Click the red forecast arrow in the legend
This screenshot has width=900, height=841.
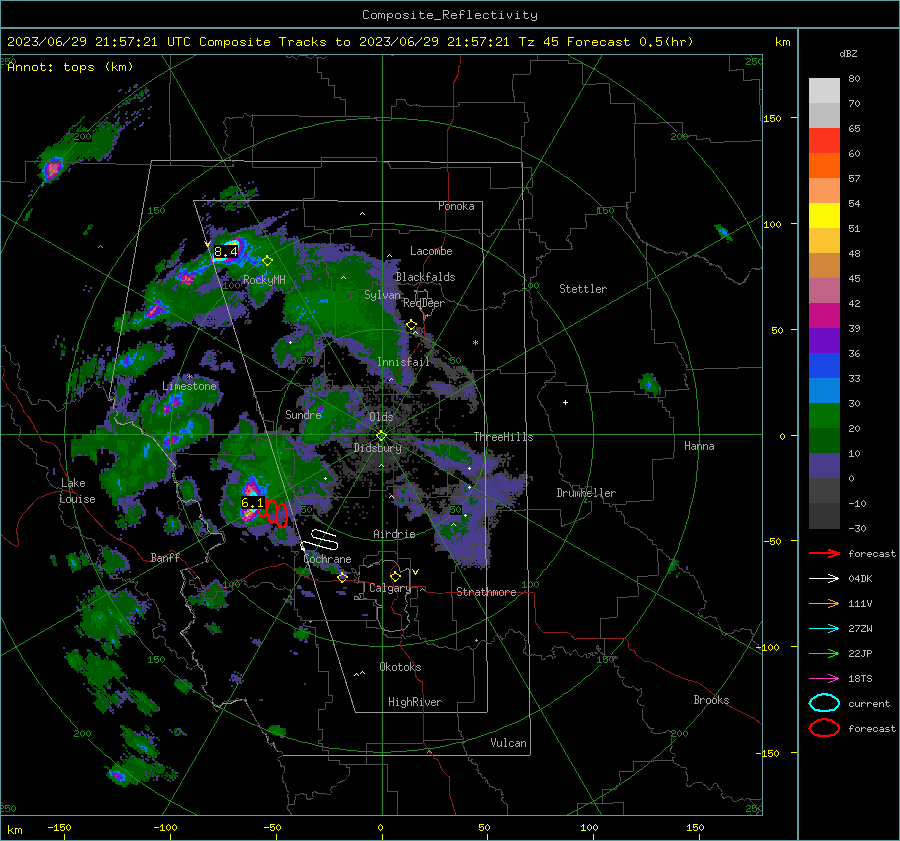tap(824, 553)
